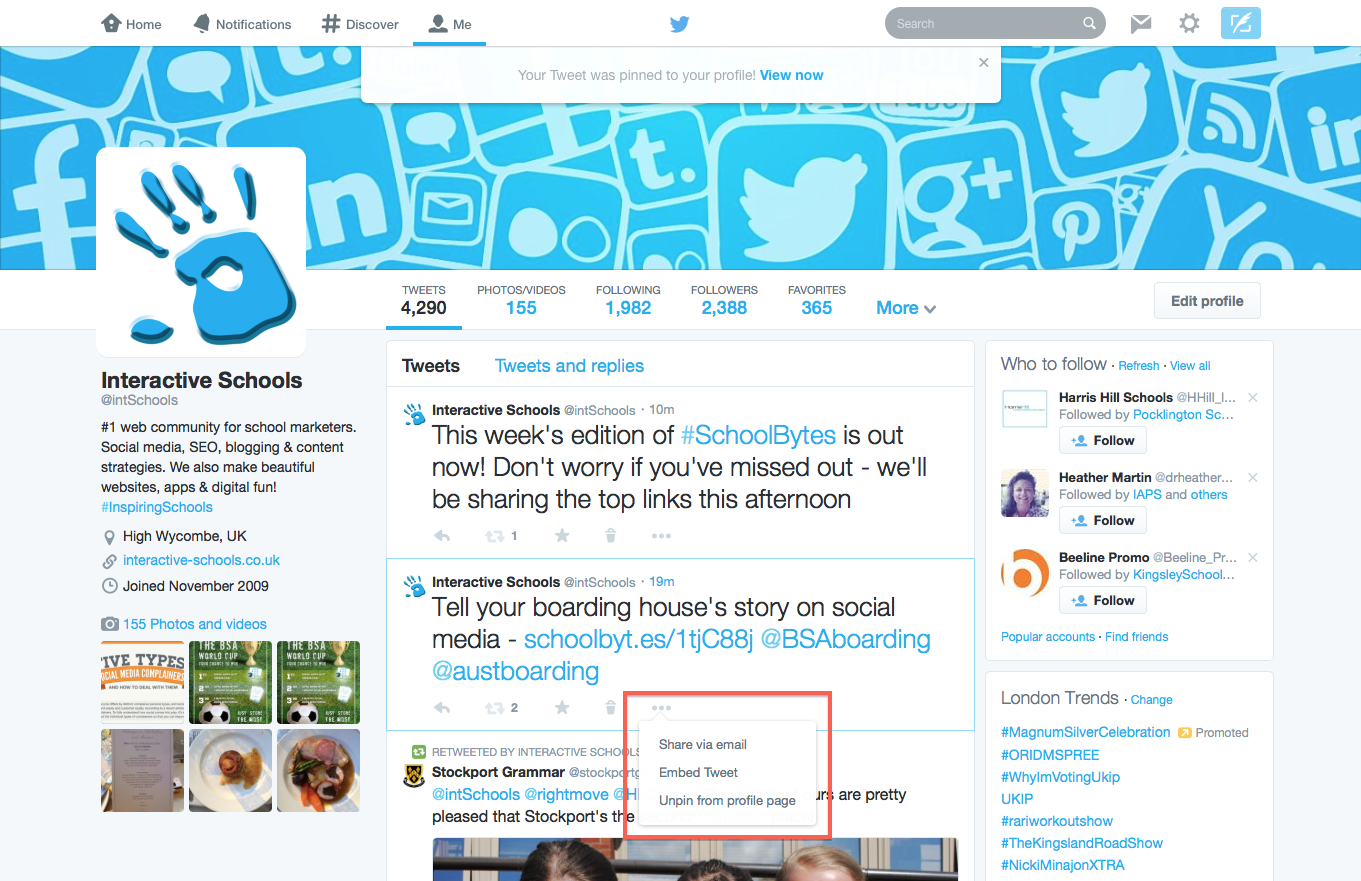Open the settings gear menu
The width and height of the screenshot is (1361, 881).
click(1189, 23)
